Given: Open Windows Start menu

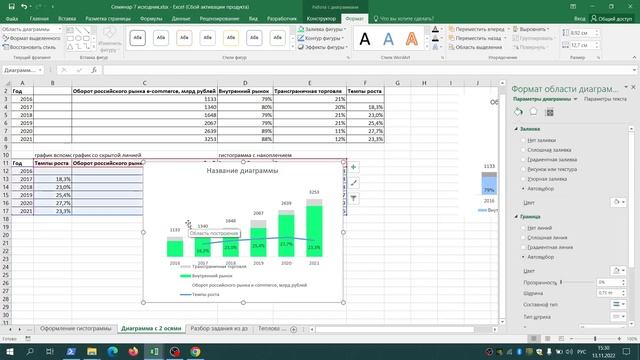Looking at the screenshot, I should (9, 351).
